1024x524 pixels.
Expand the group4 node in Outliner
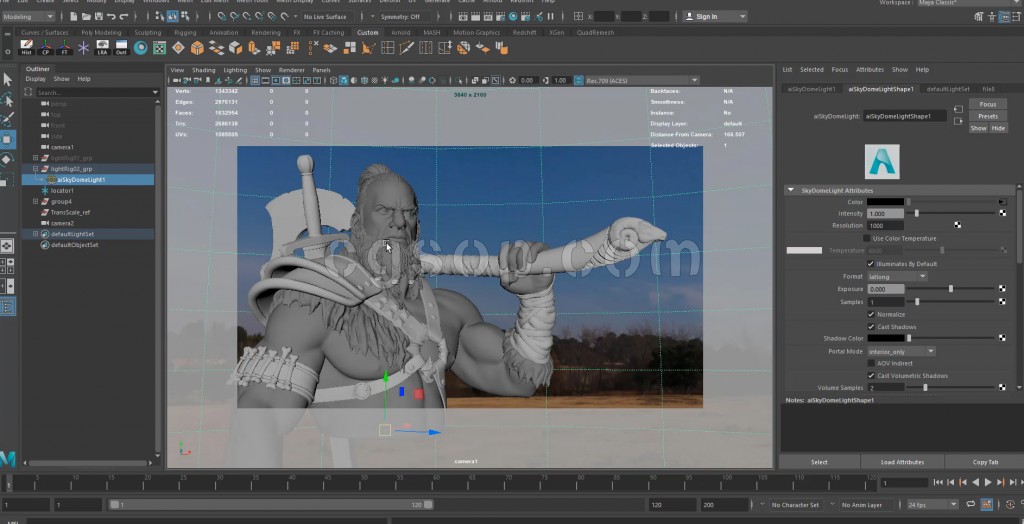(36, 202)
